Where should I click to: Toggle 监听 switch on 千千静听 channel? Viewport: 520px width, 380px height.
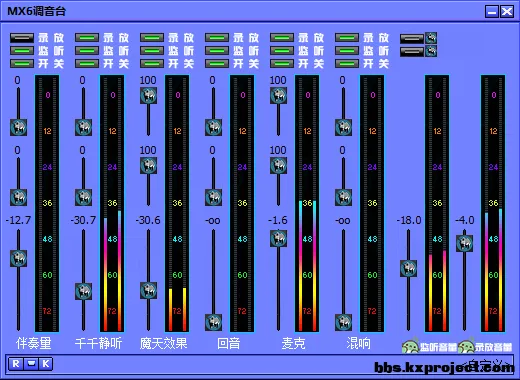(87, 51)
